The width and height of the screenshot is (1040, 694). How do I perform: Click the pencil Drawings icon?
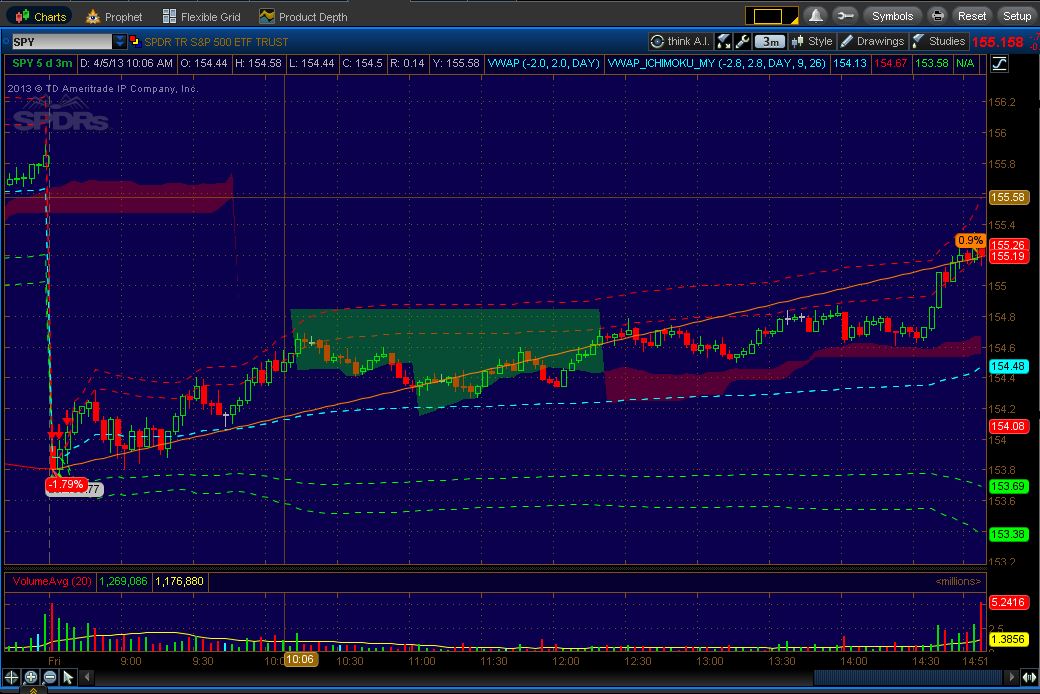pos(846,41)
